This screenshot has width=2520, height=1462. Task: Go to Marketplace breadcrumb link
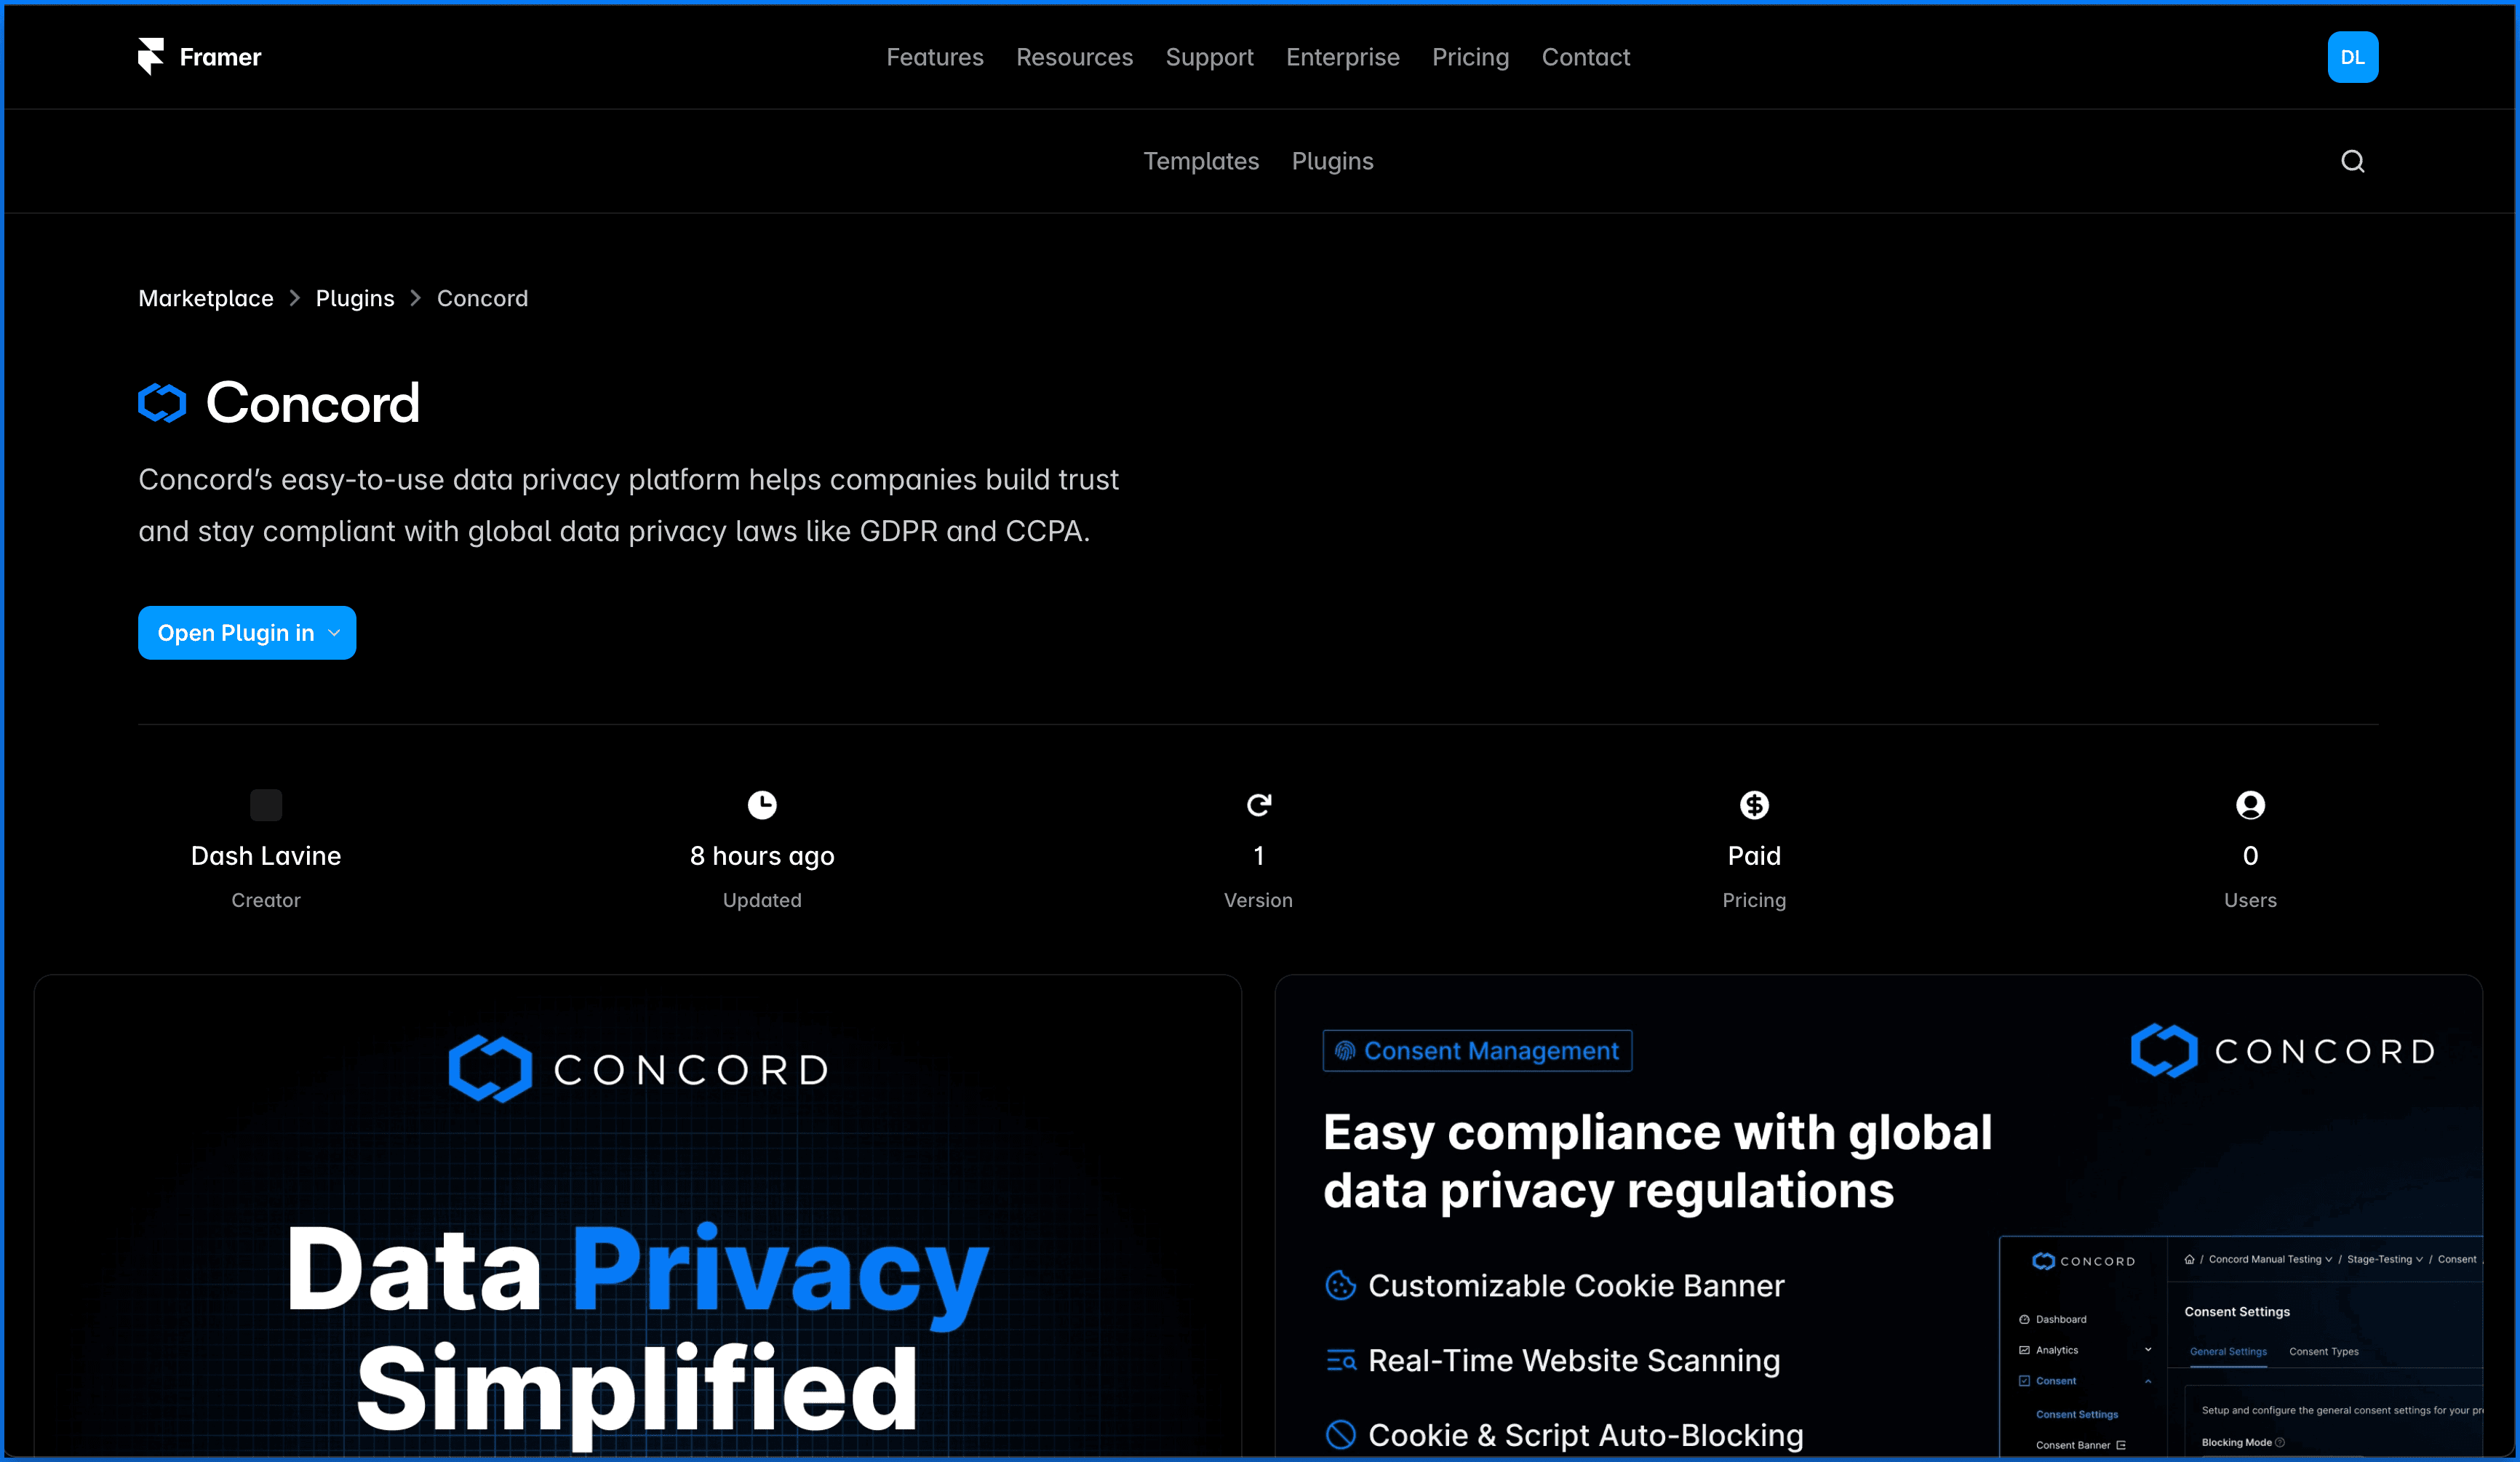click(x=206, y=298)
